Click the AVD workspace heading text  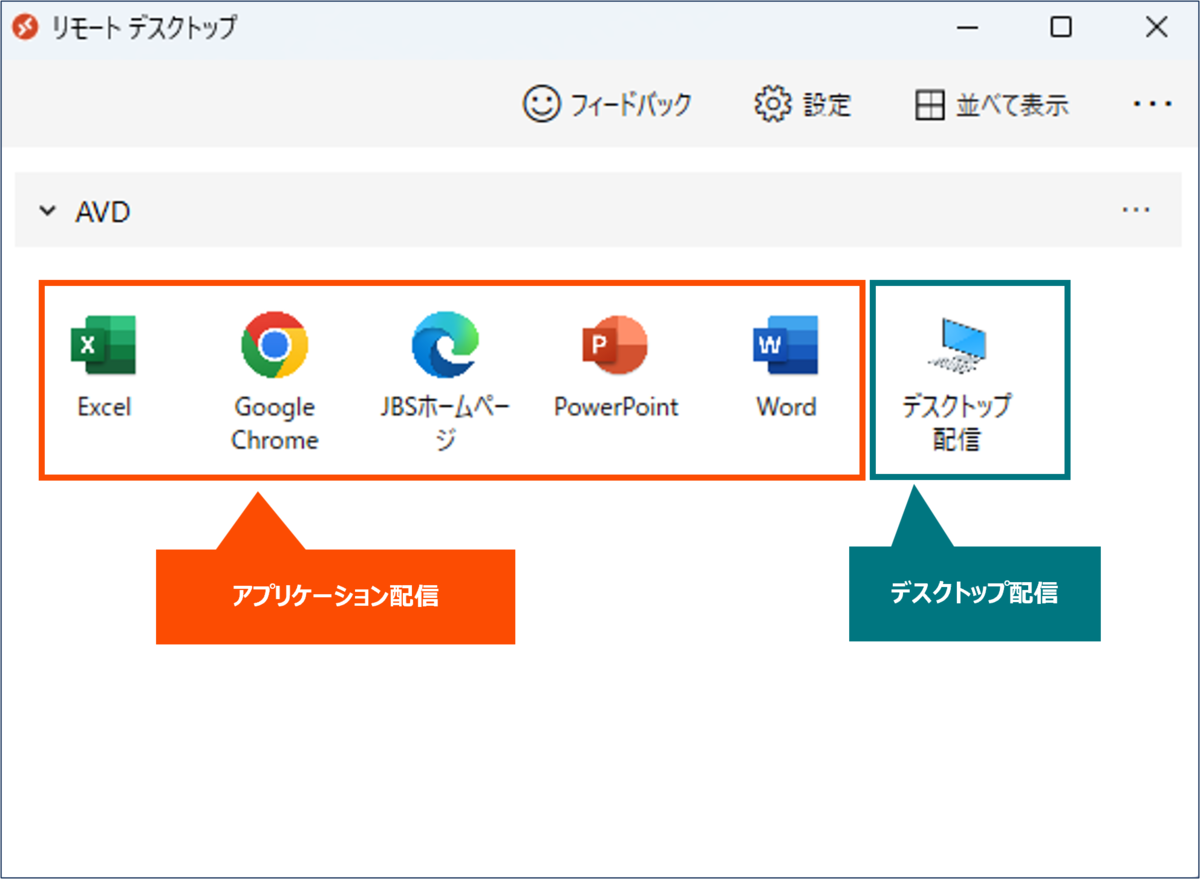pos(103,212)
